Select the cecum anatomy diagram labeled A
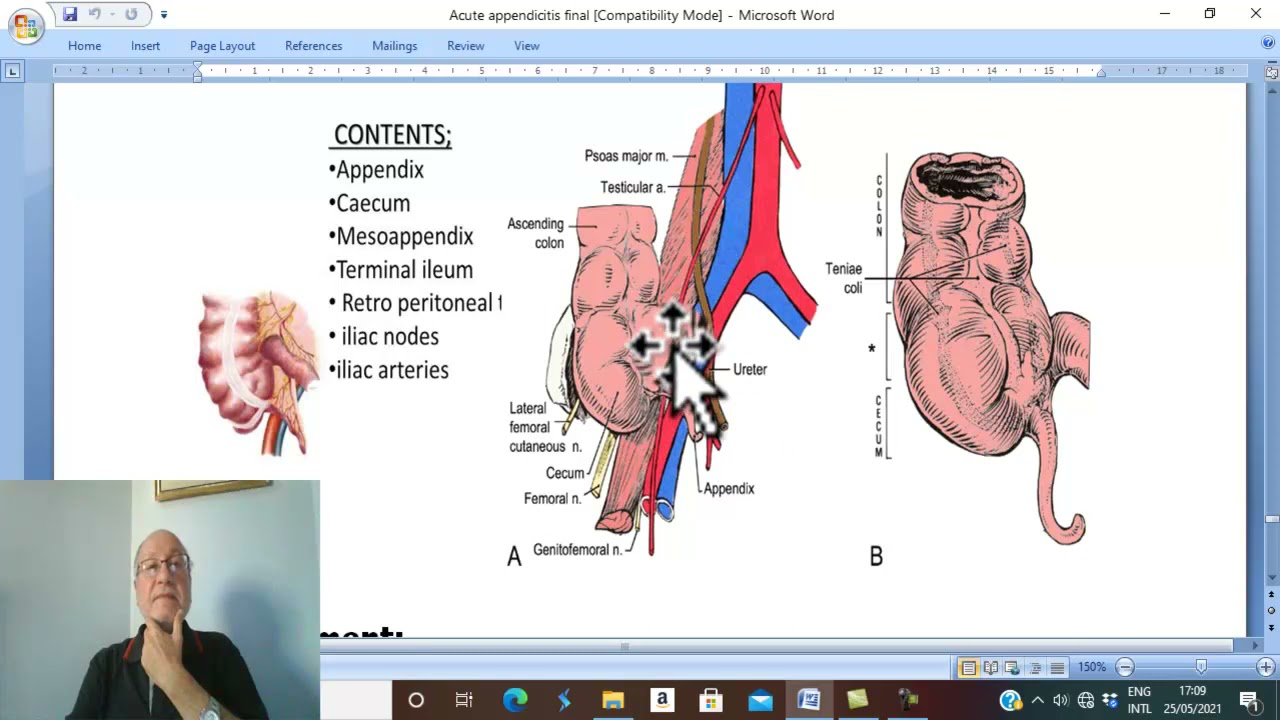This screenshot has height=720, width=1280. click(x=662, y=325)
